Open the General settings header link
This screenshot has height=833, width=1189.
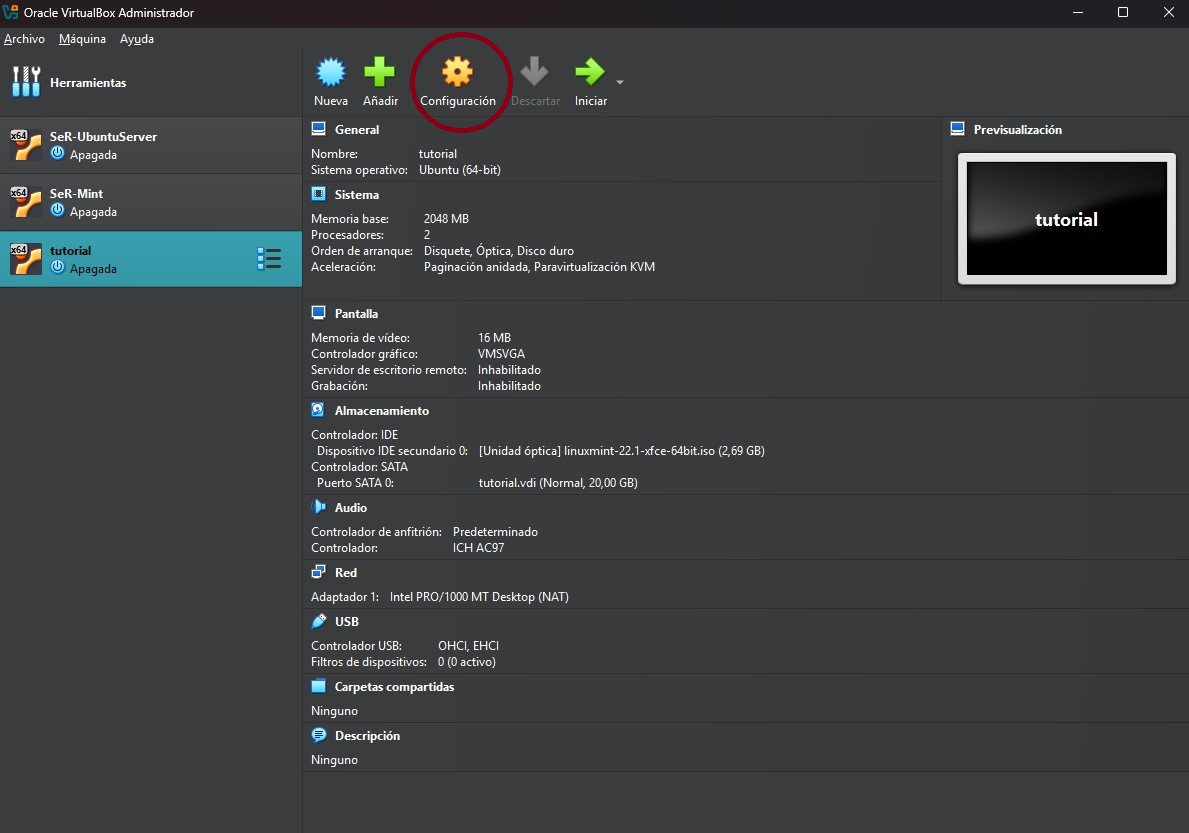[x=357, y=130]
